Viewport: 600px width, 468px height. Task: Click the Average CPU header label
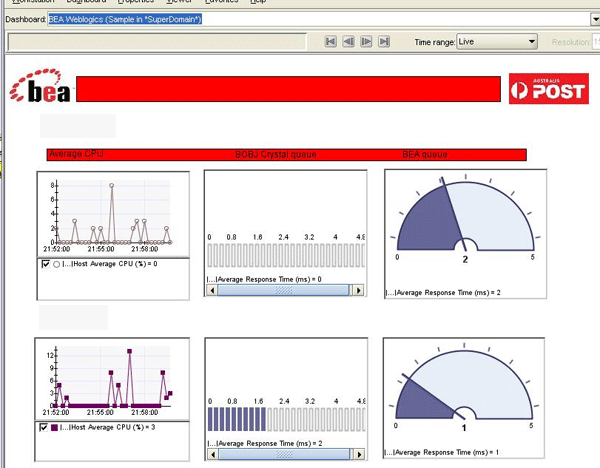(x=76, y=154)
